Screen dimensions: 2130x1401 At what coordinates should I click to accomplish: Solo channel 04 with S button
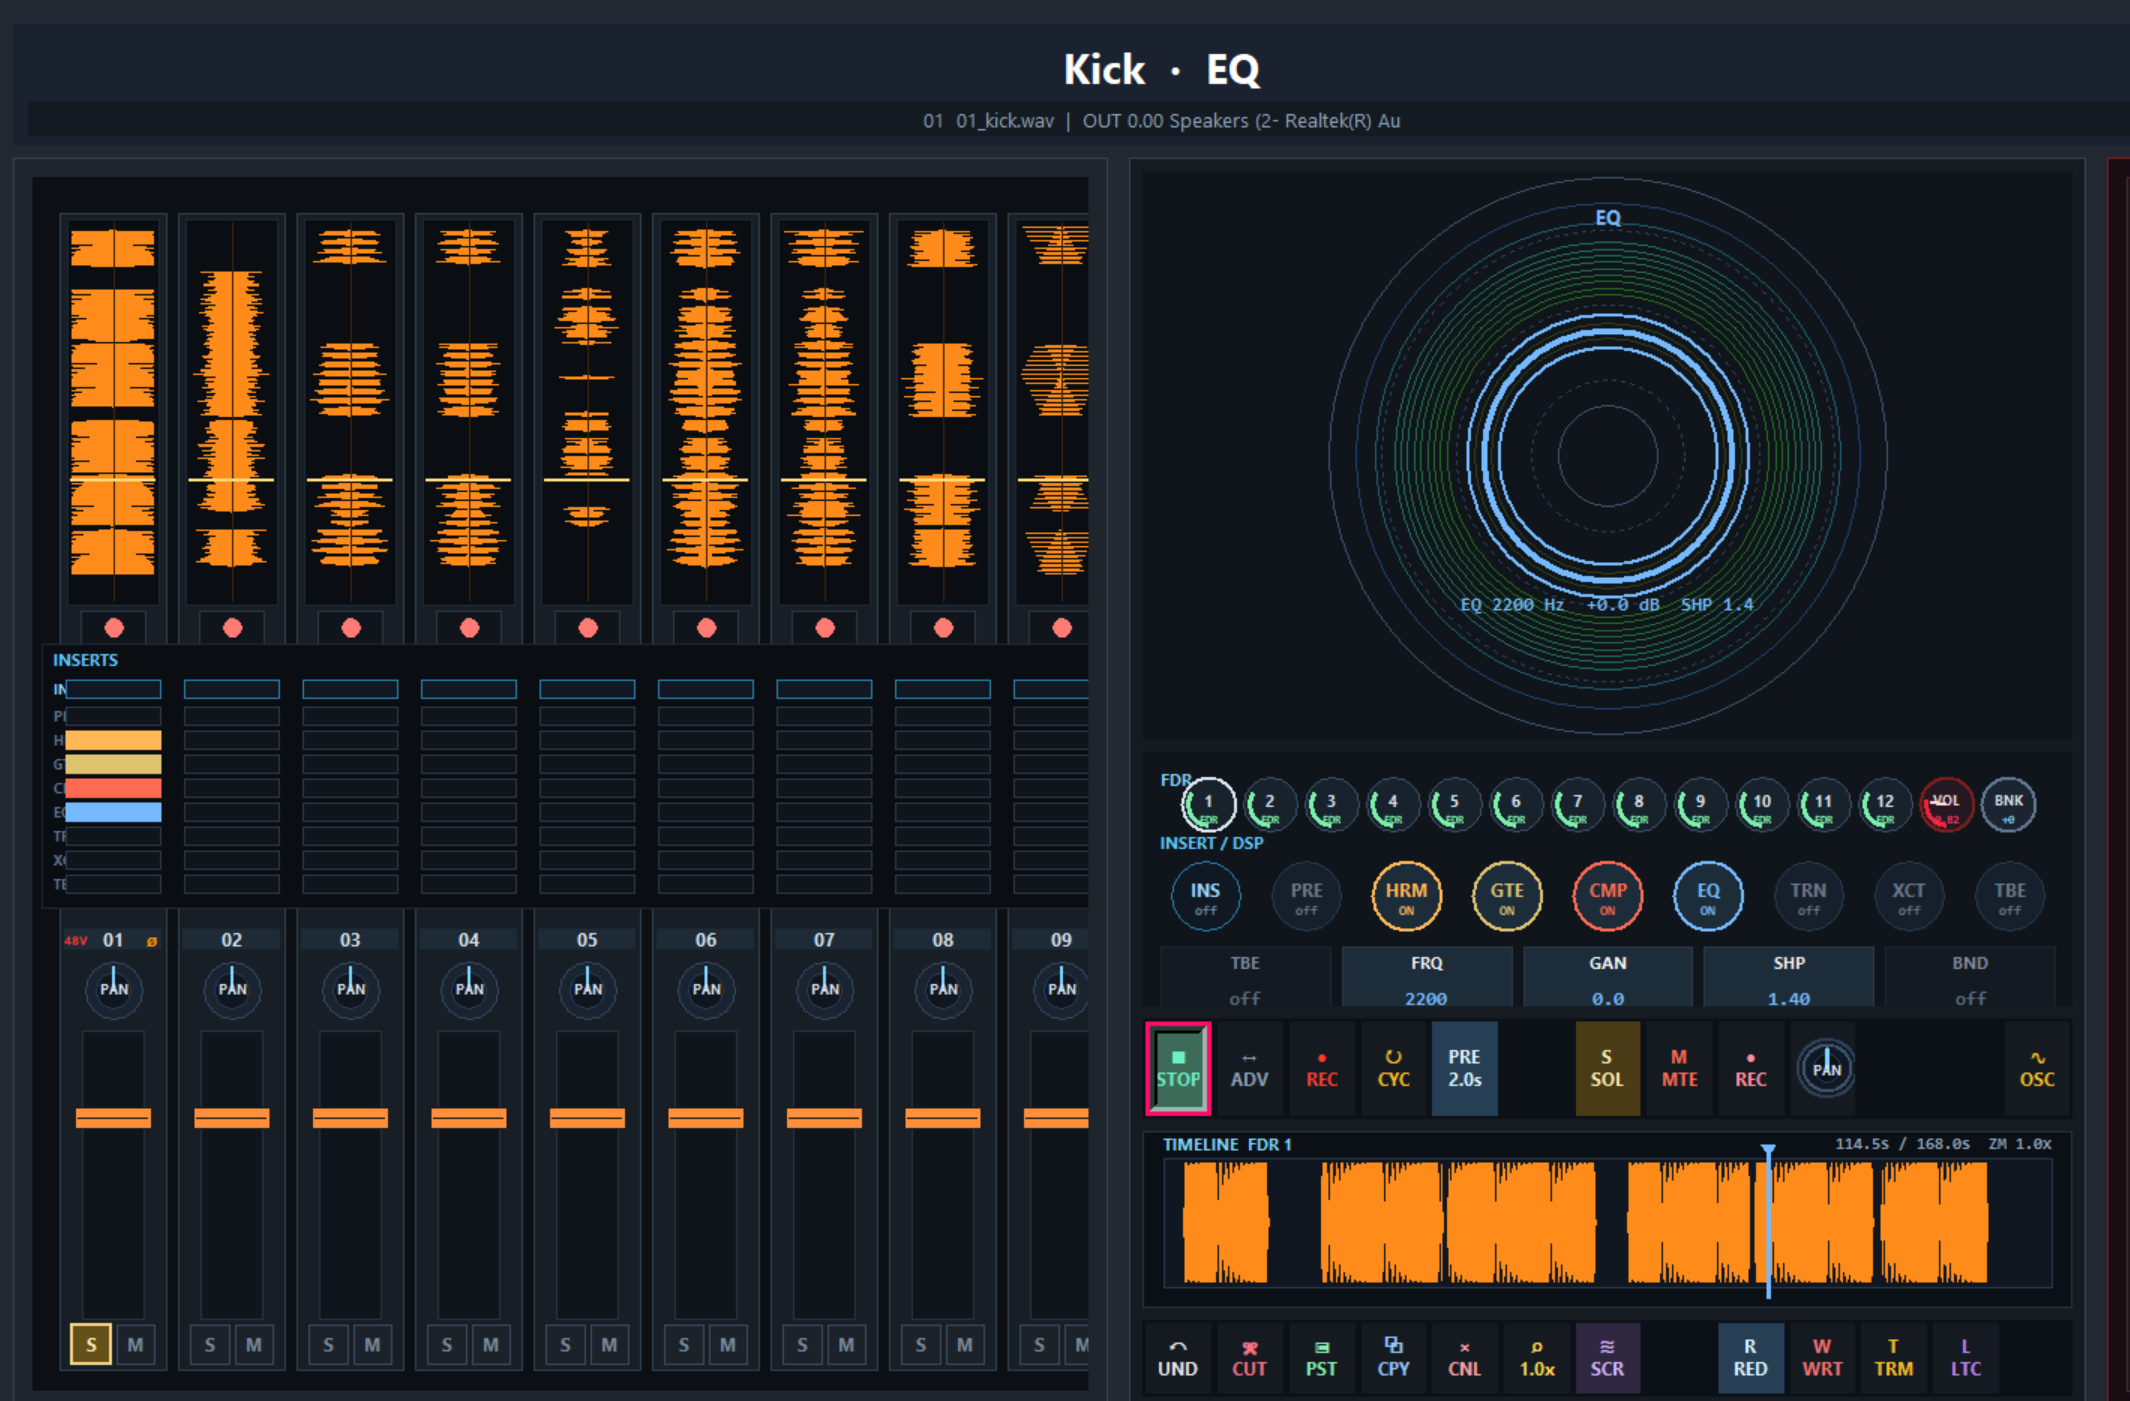click(x=447, y=1344)
